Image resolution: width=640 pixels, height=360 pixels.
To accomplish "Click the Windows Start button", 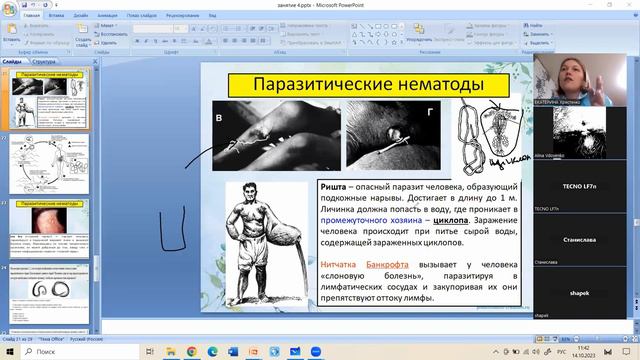I will pyautogui.click(x=10, y=351).
